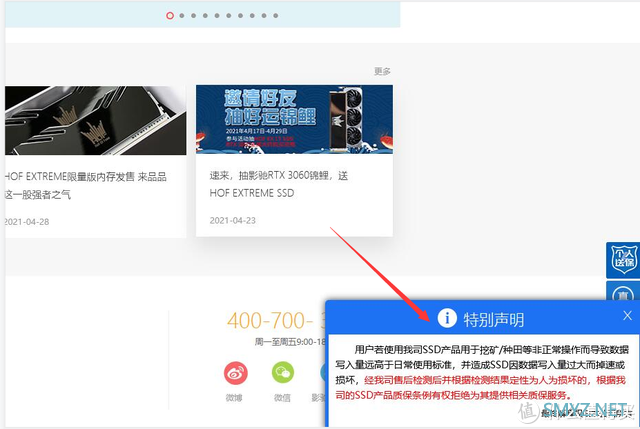The image size is (640, 429).
Task: Open the green 微信 icon
Action: [283, 372]
